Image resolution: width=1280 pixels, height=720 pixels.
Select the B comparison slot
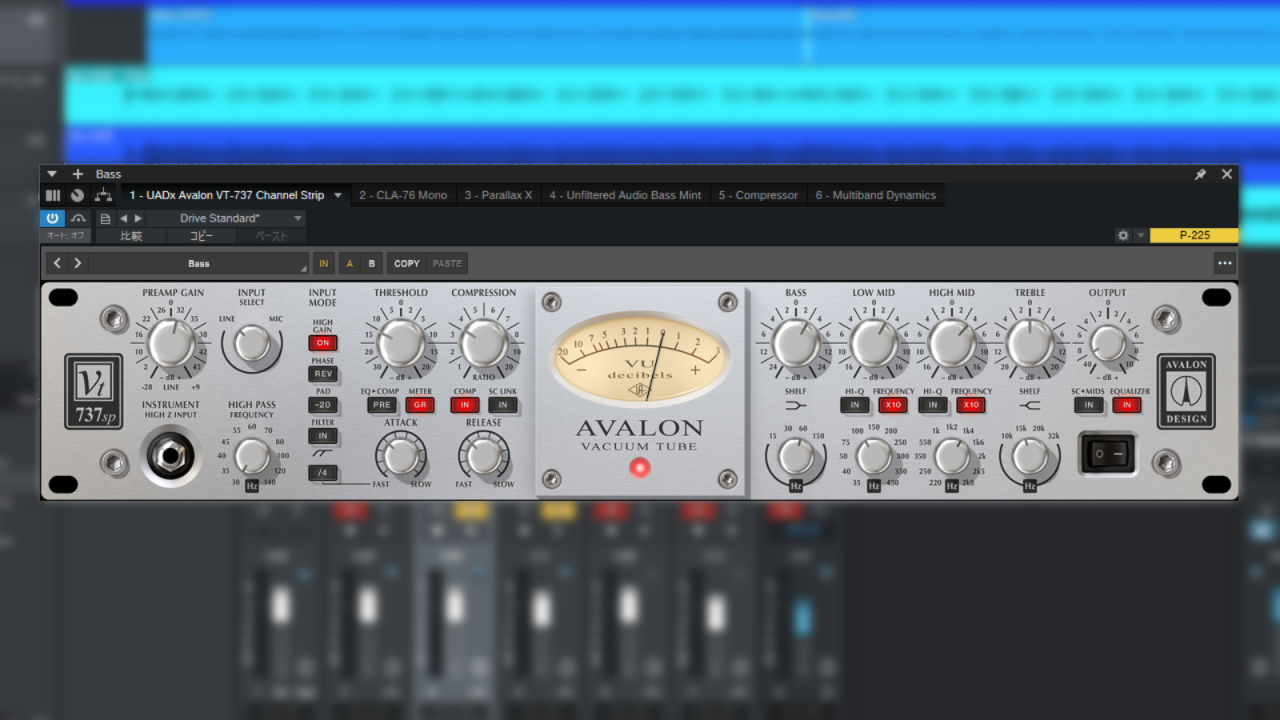(371, 263)
